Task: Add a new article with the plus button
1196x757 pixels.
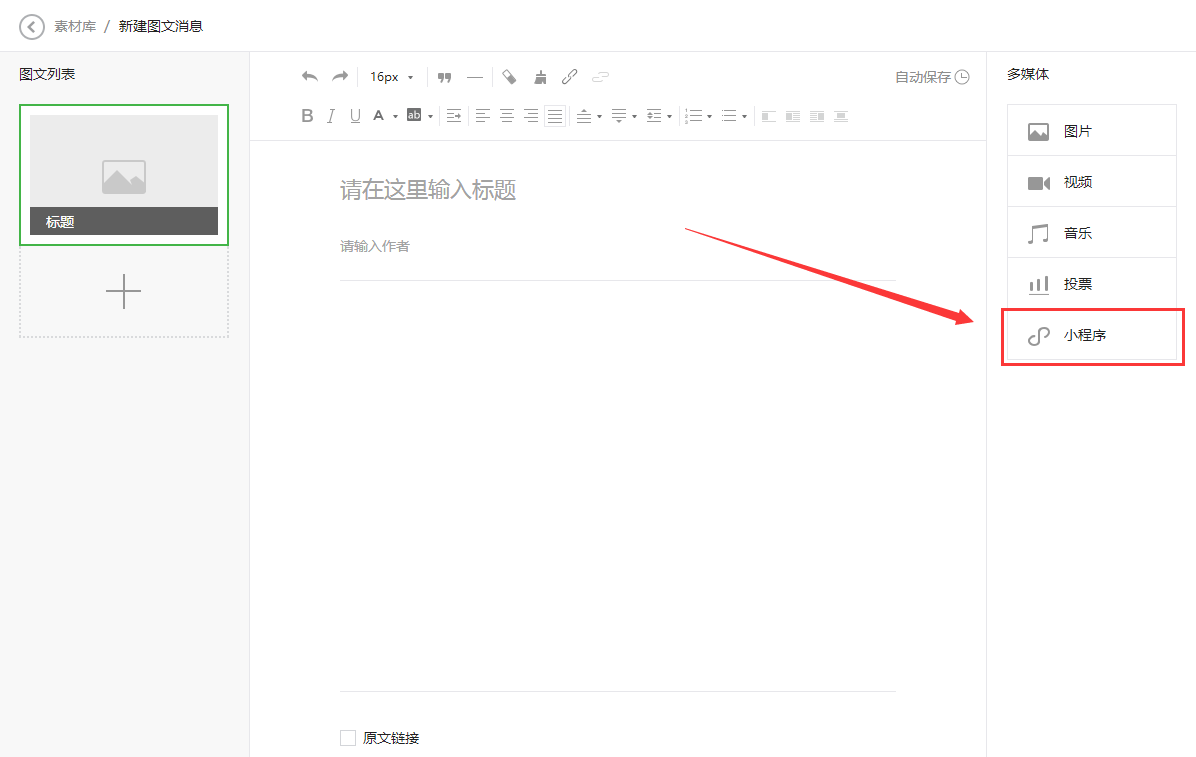Action: pyautogui.click(x=123, y=291)
